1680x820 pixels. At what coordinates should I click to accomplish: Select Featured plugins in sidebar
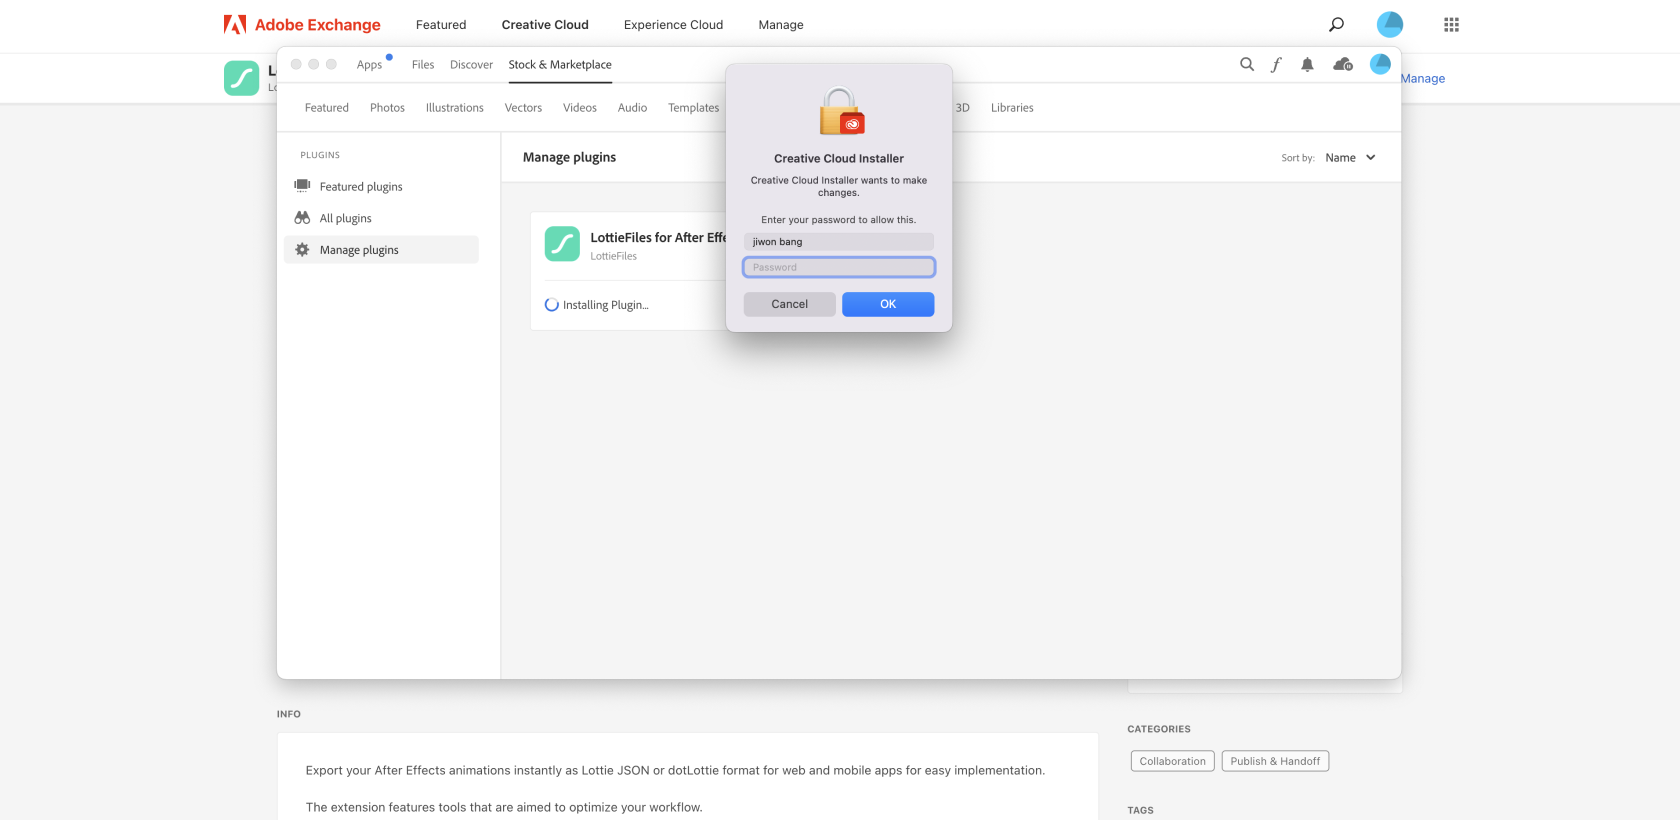(x=381, y=186)
